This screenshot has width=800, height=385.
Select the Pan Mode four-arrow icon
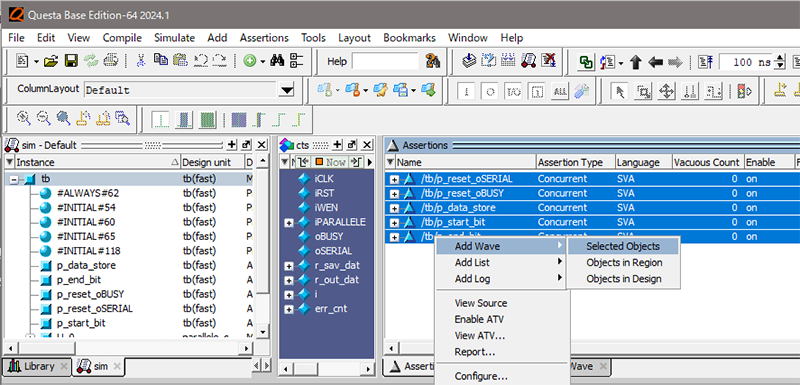[667, 92]
